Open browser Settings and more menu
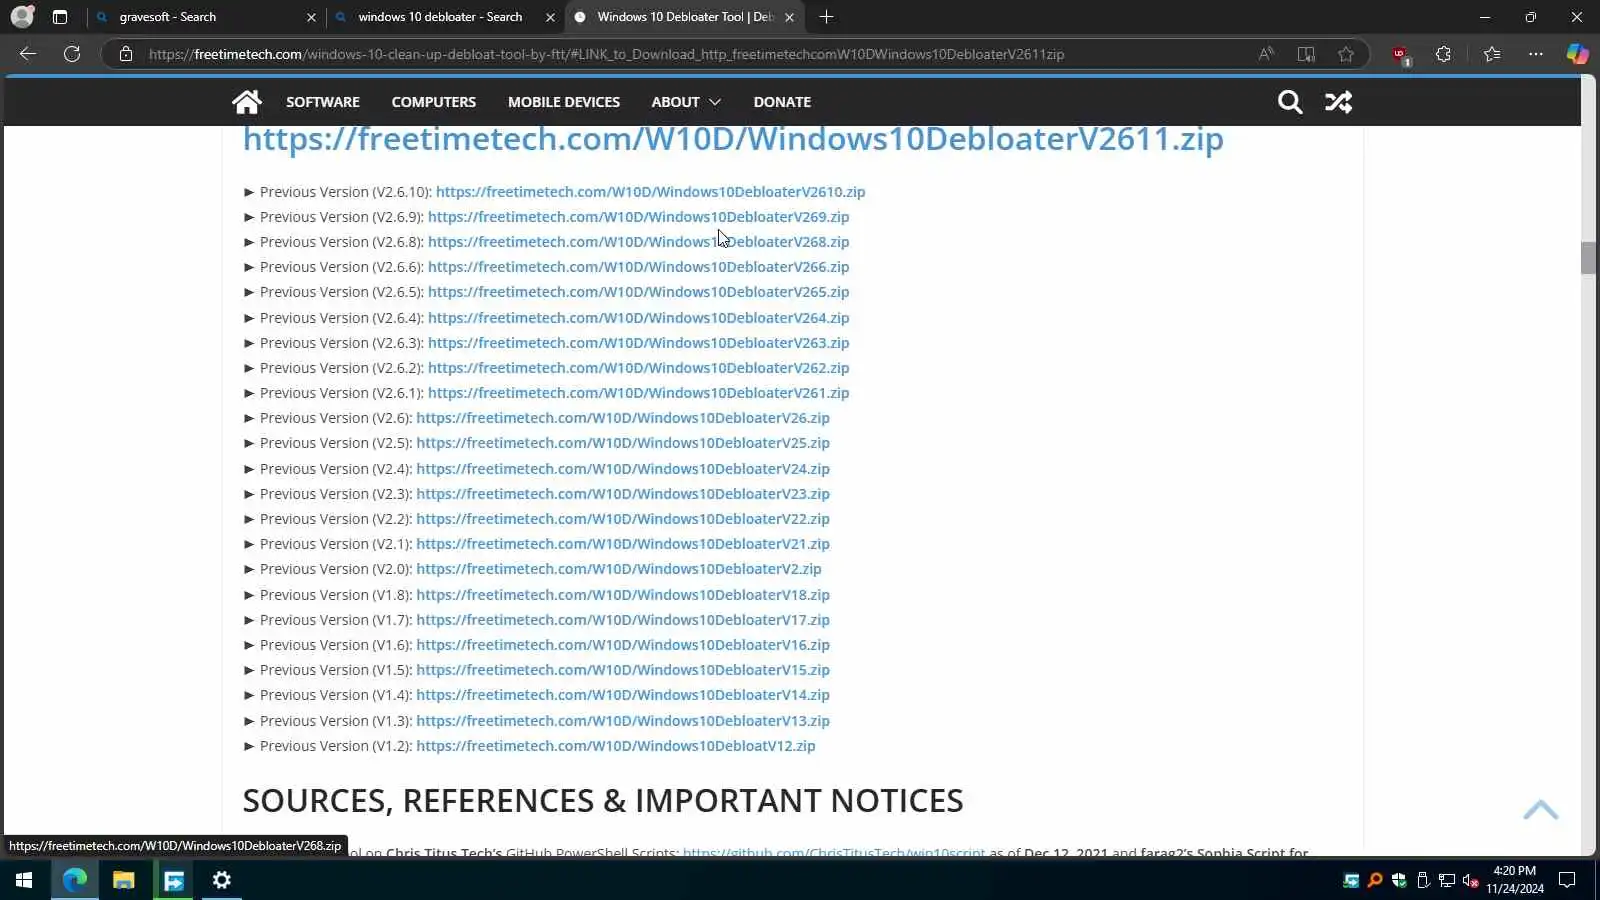 [1536, 54]
